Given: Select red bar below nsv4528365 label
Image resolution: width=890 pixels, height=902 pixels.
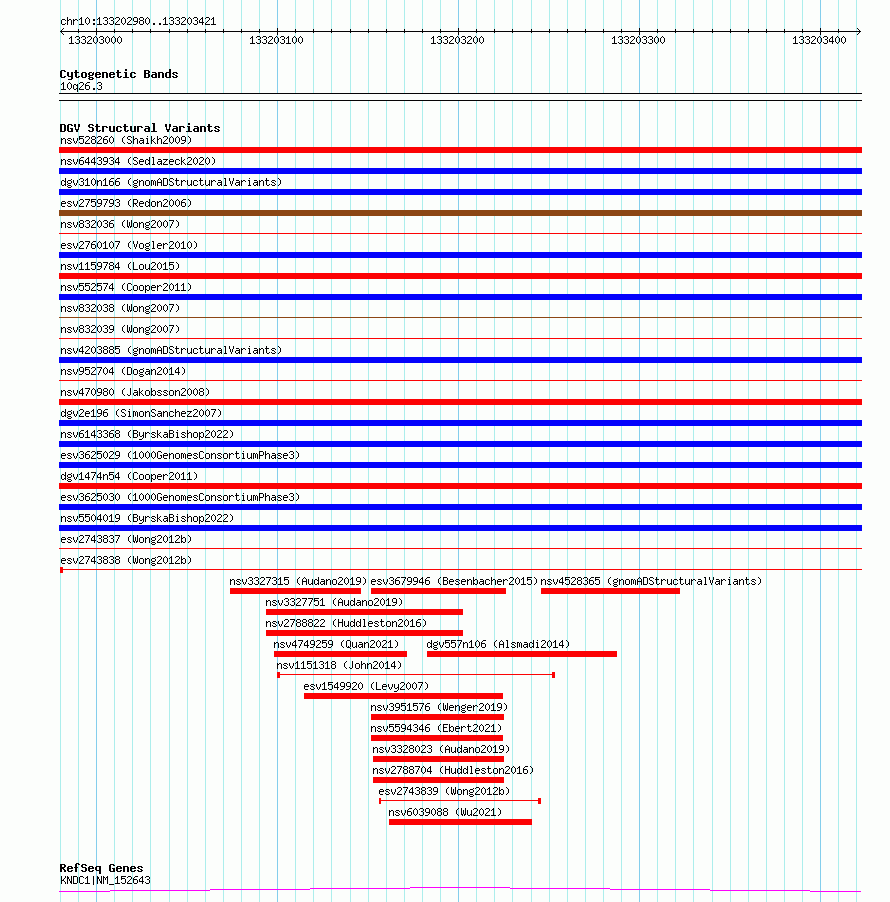Looking at the screenshot, I should click(x=610, y=591).
